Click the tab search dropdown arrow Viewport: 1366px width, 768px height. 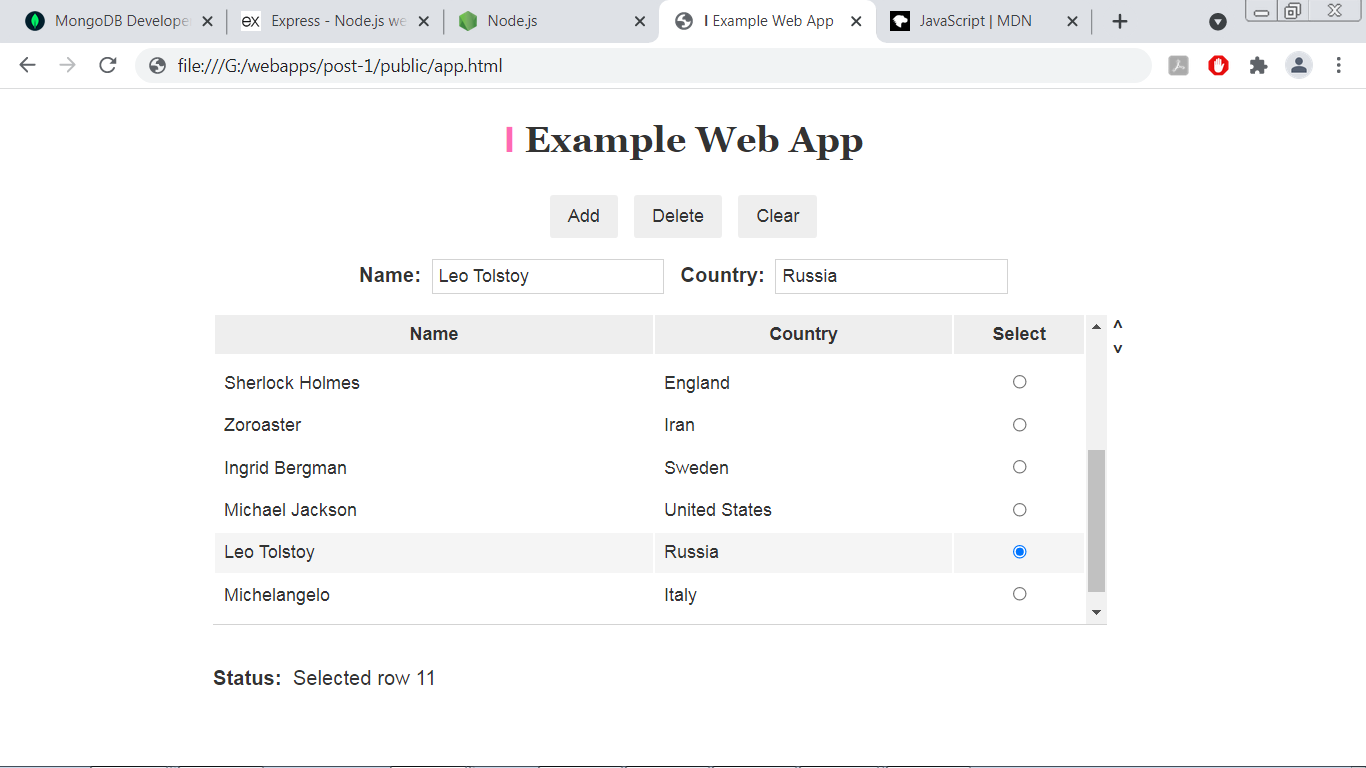[x=1217, y=21]
